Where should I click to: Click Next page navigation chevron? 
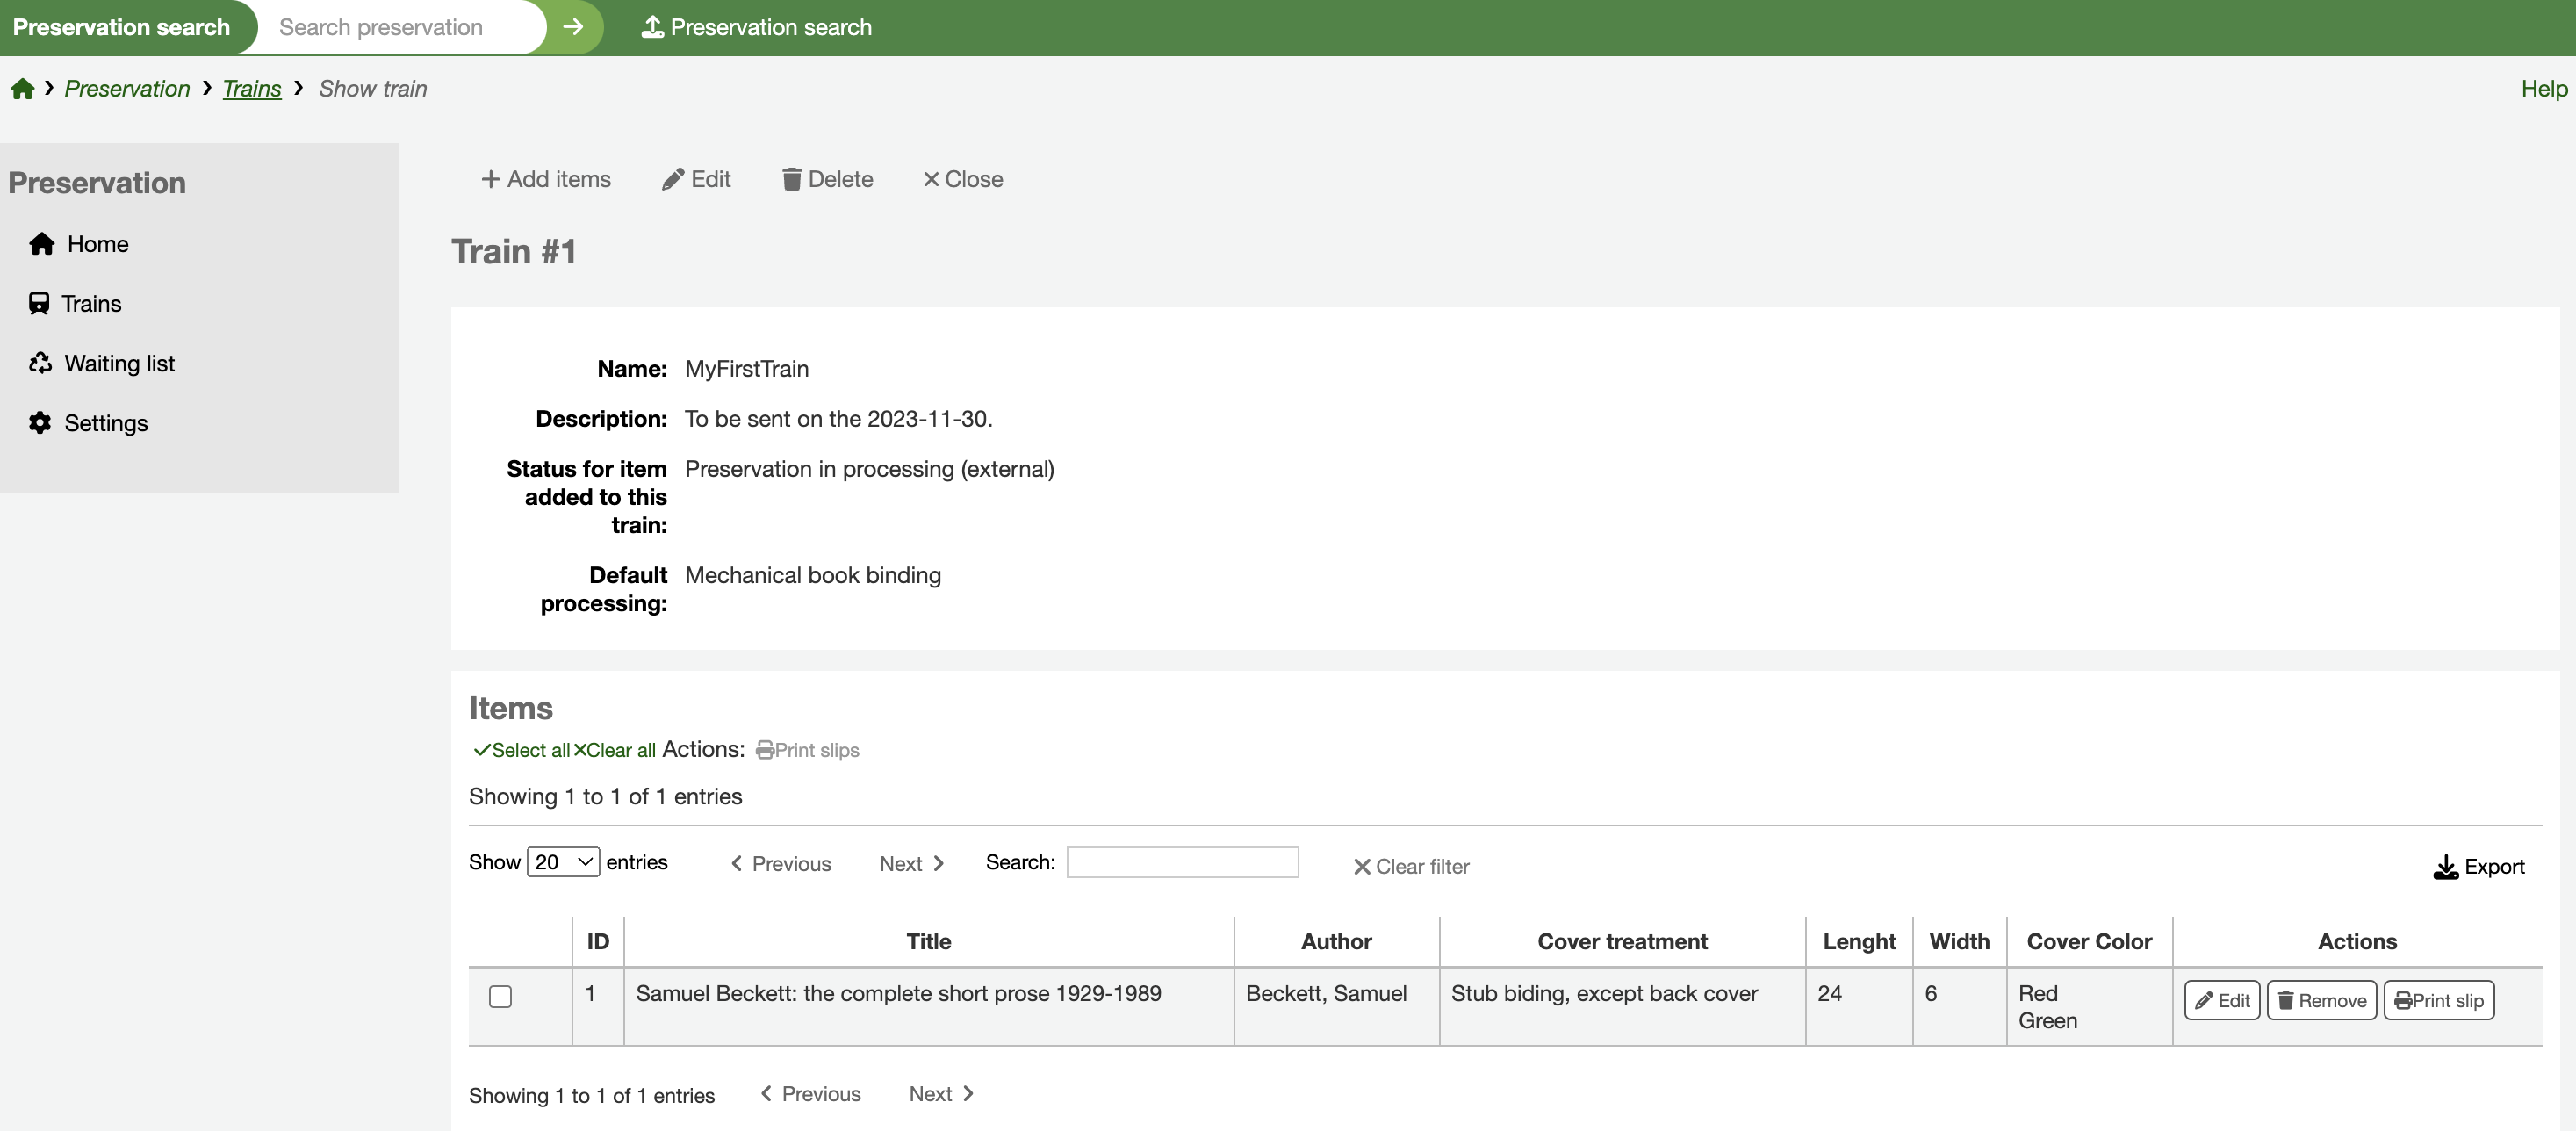click(x=938, y=860)
